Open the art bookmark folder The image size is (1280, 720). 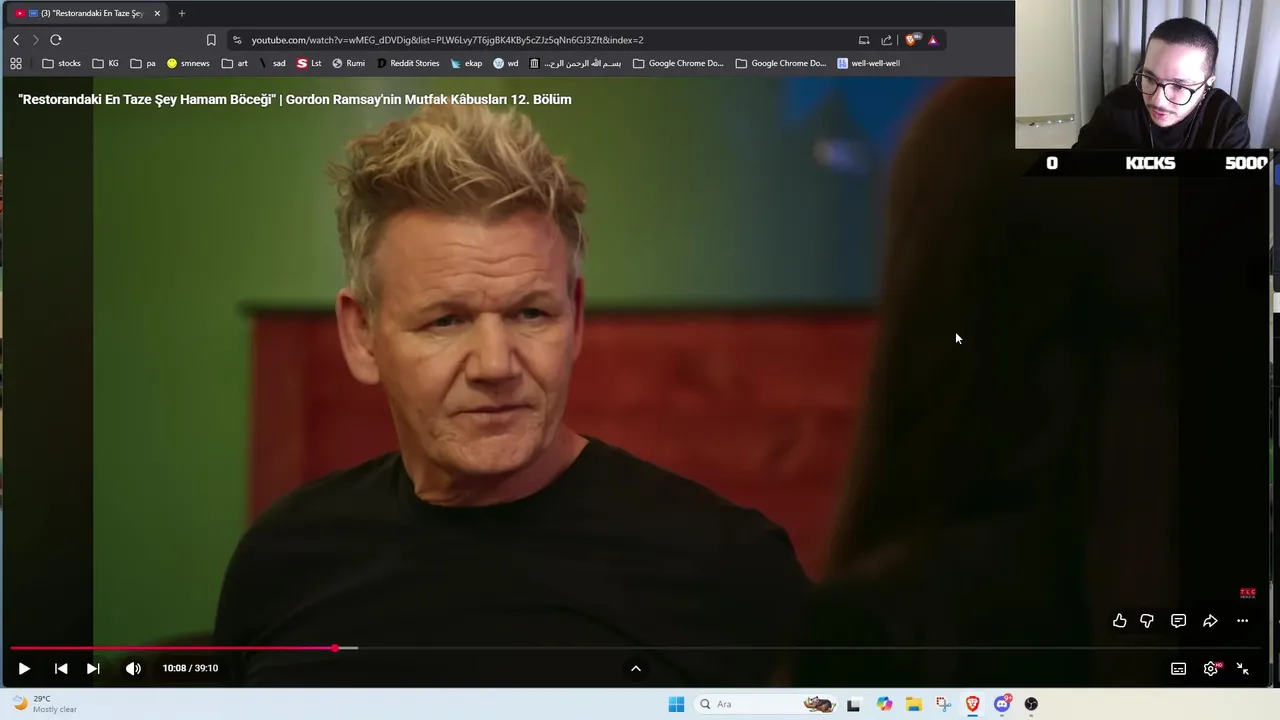coord(234,63)
